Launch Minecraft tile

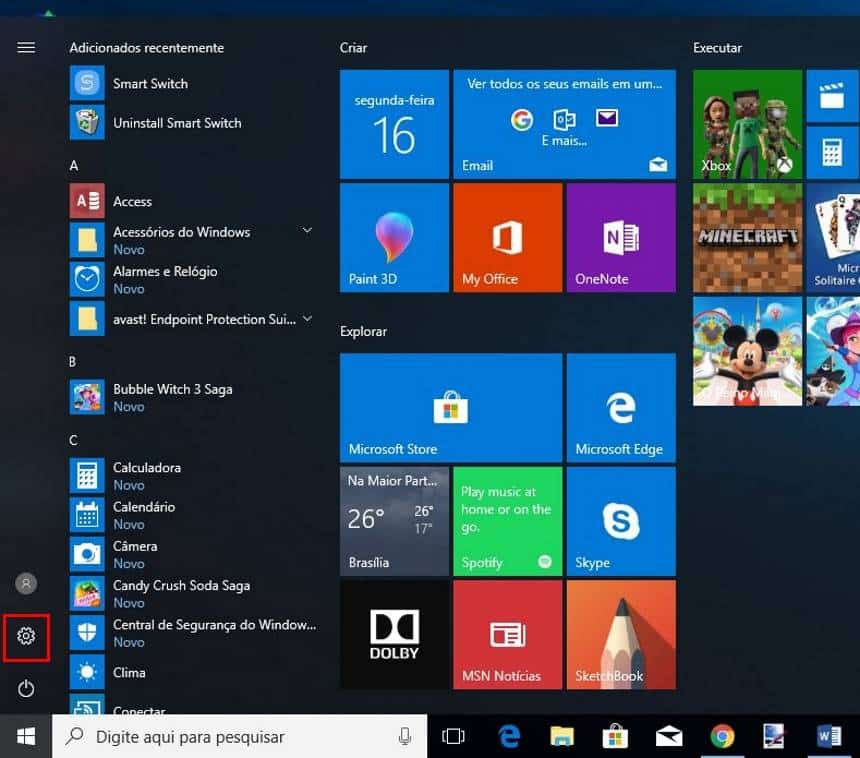(x=748, y=237)
